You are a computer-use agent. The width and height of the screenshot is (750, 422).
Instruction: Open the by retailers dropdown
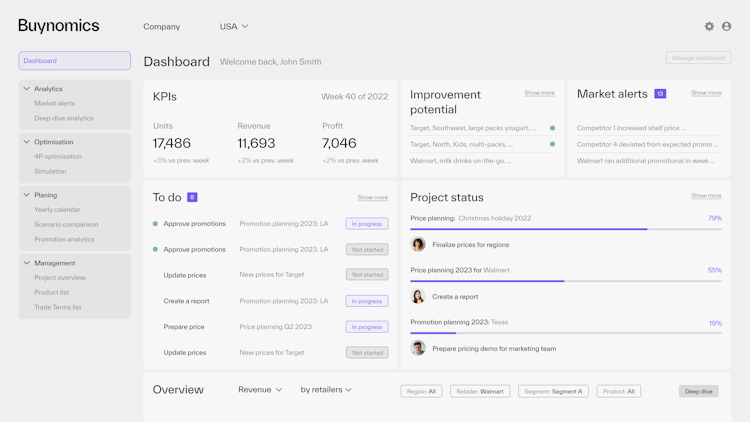tap(326, 390)
